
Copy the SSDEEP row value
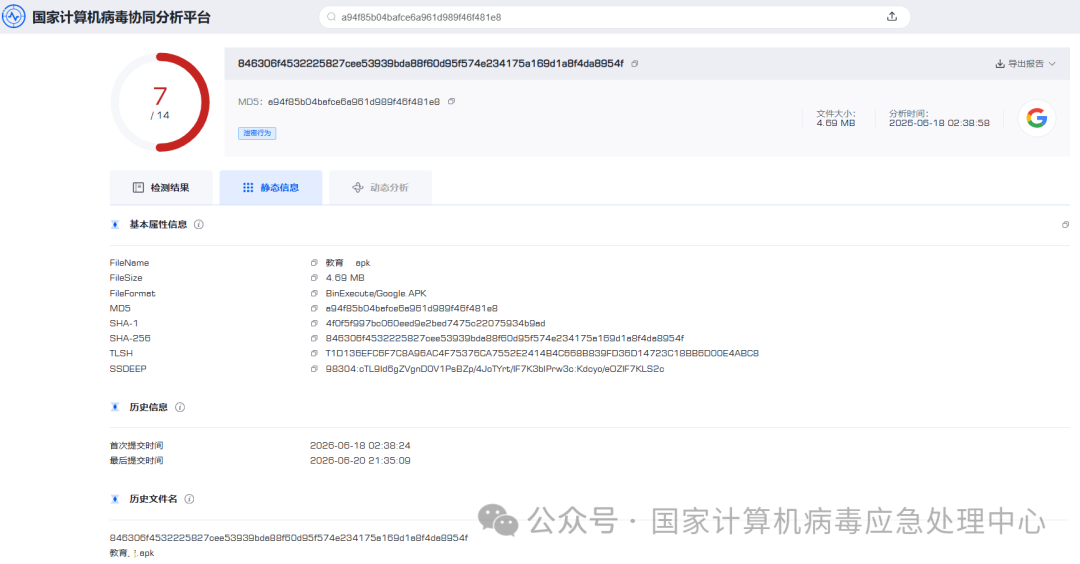click(314, 368)
